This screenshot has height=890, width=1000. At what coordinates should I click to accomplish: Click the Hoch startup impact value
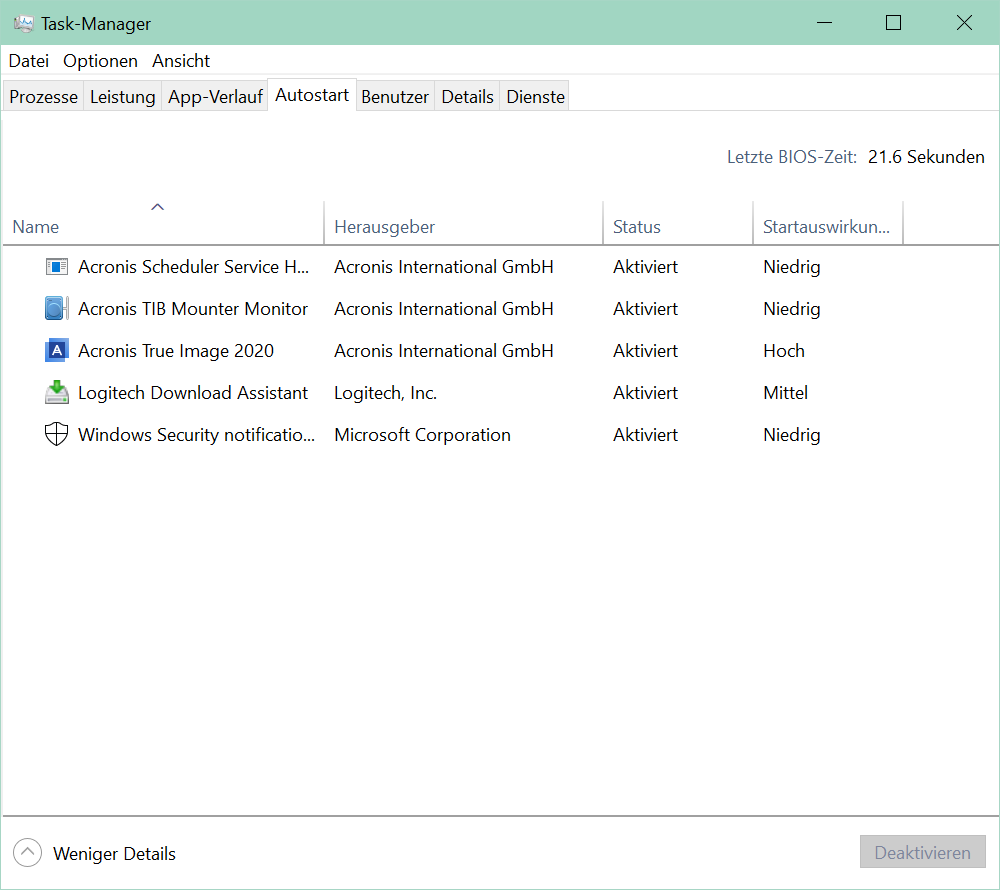784,351
